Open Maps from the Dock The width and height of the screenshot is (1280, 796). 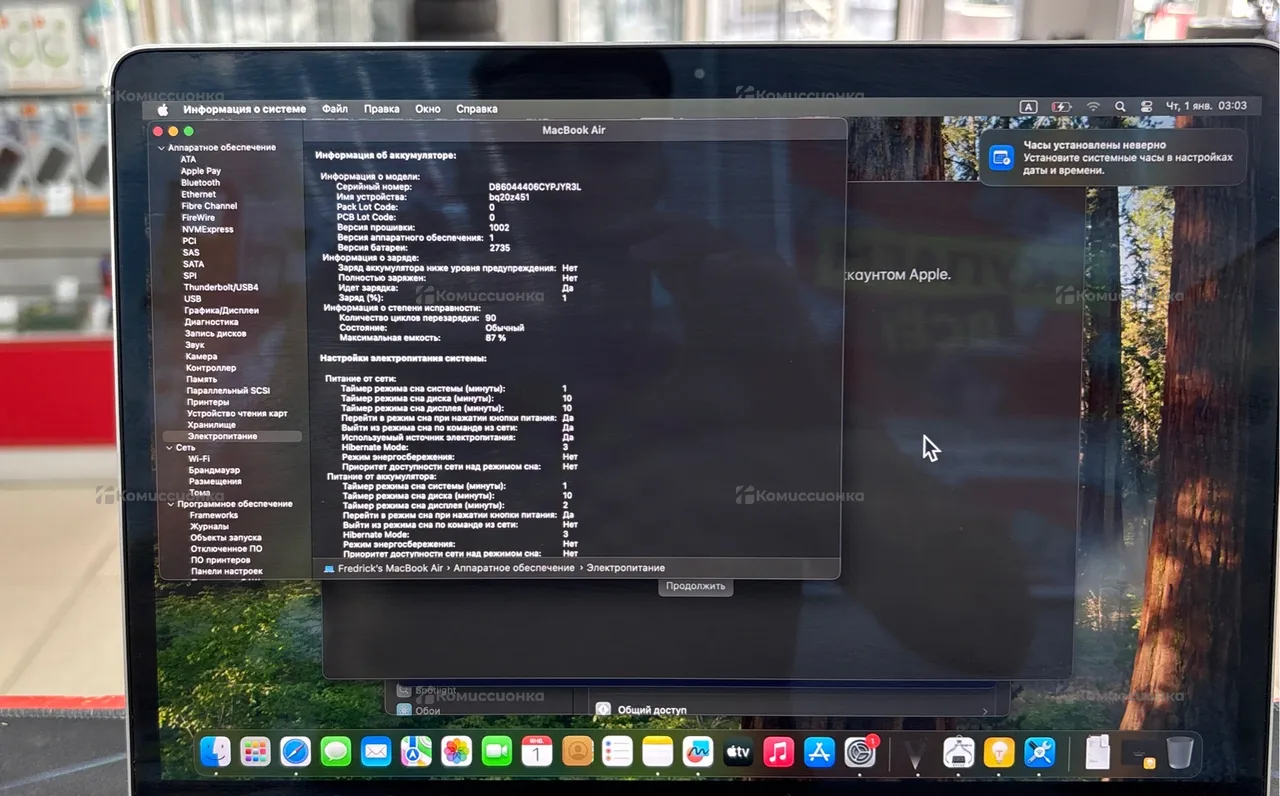[416, 751]
